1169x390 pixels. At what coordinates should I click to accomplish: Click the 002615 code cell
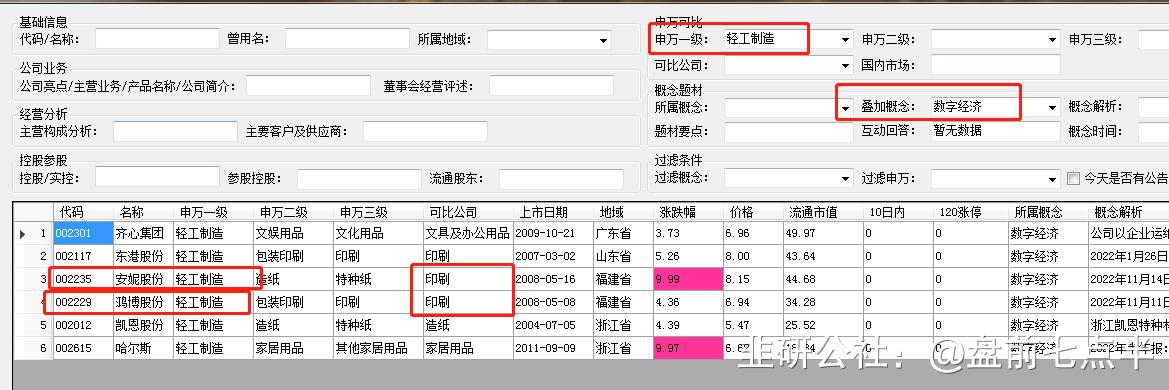pos(84,348)
